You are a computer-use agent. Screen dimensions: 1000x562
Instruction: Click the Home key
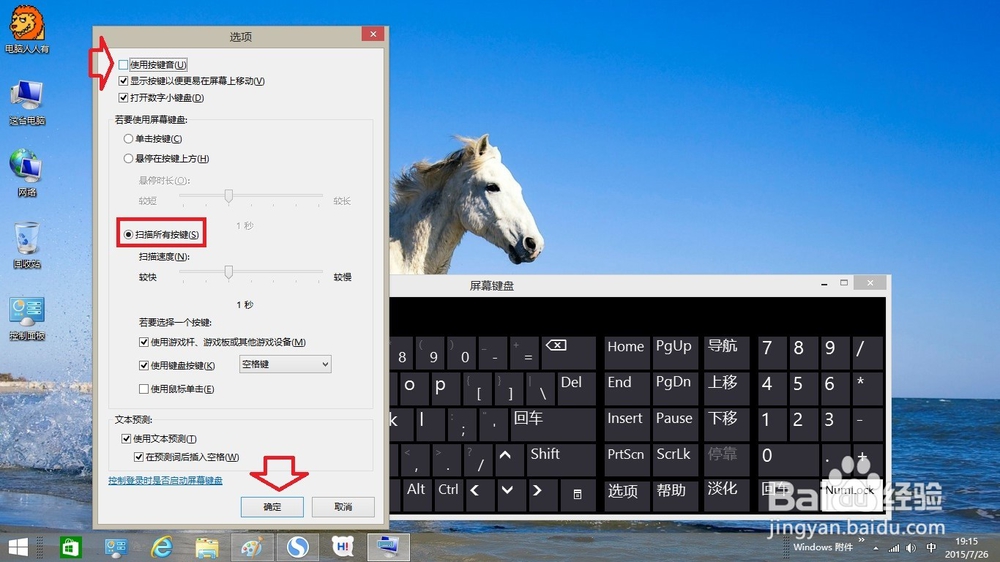[626, 353]
